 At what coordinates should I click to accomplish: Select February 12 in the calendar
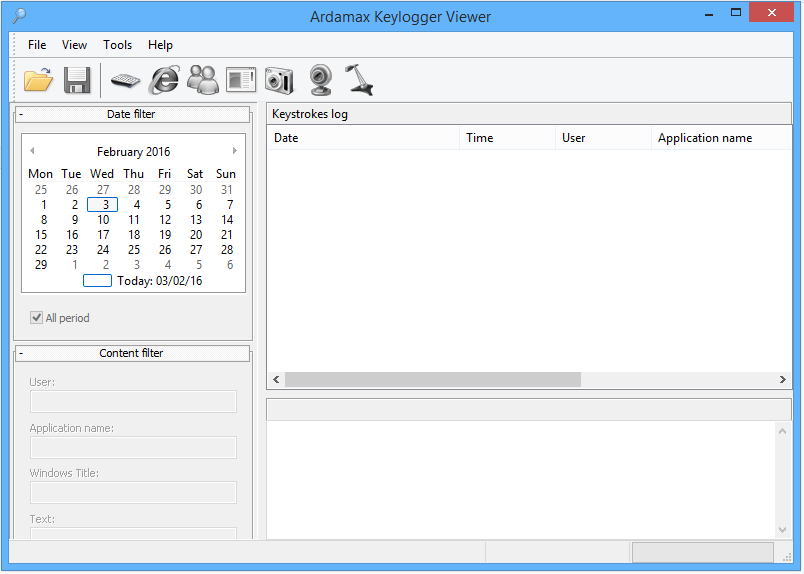click(x=165, y=220)
